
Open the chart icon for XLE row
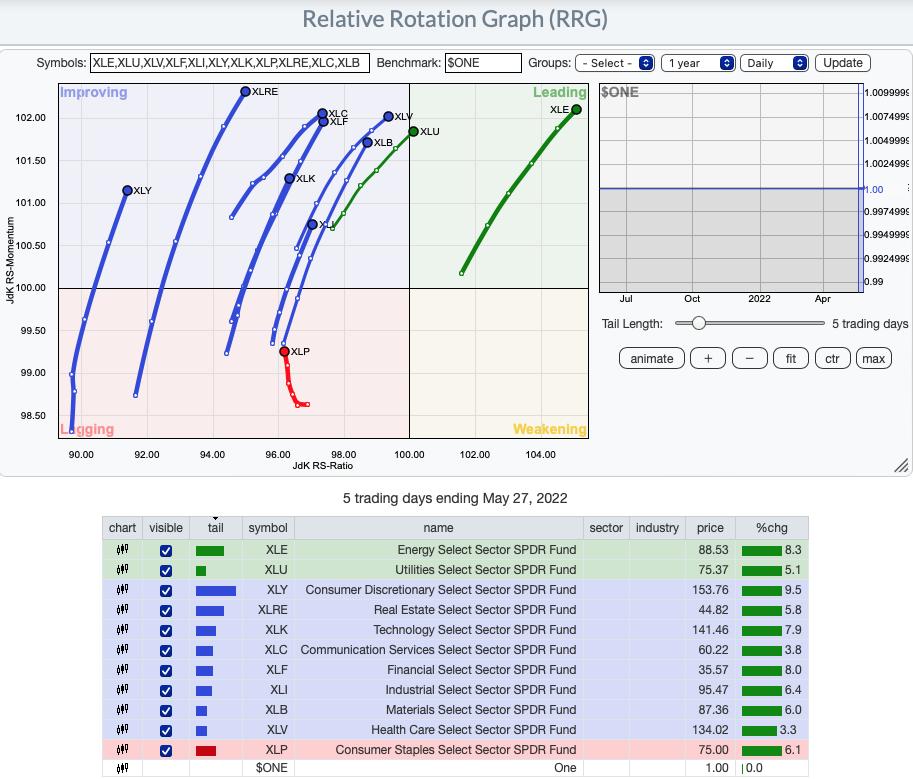123,550
